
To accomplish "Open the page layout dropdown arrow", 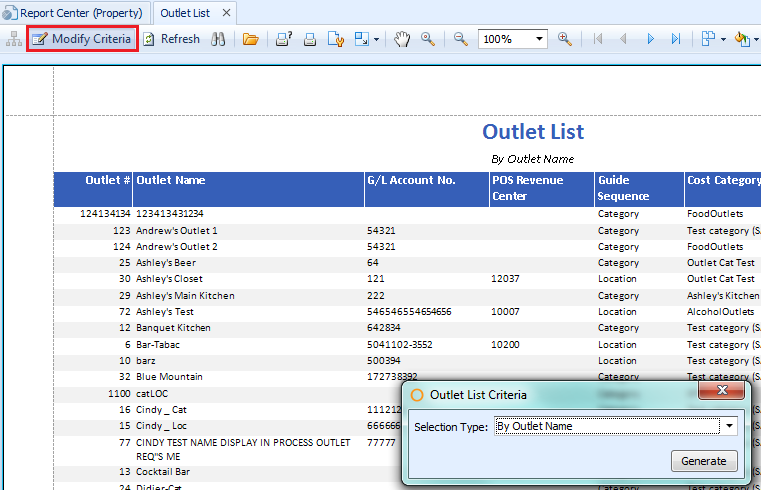I will 723,40.
